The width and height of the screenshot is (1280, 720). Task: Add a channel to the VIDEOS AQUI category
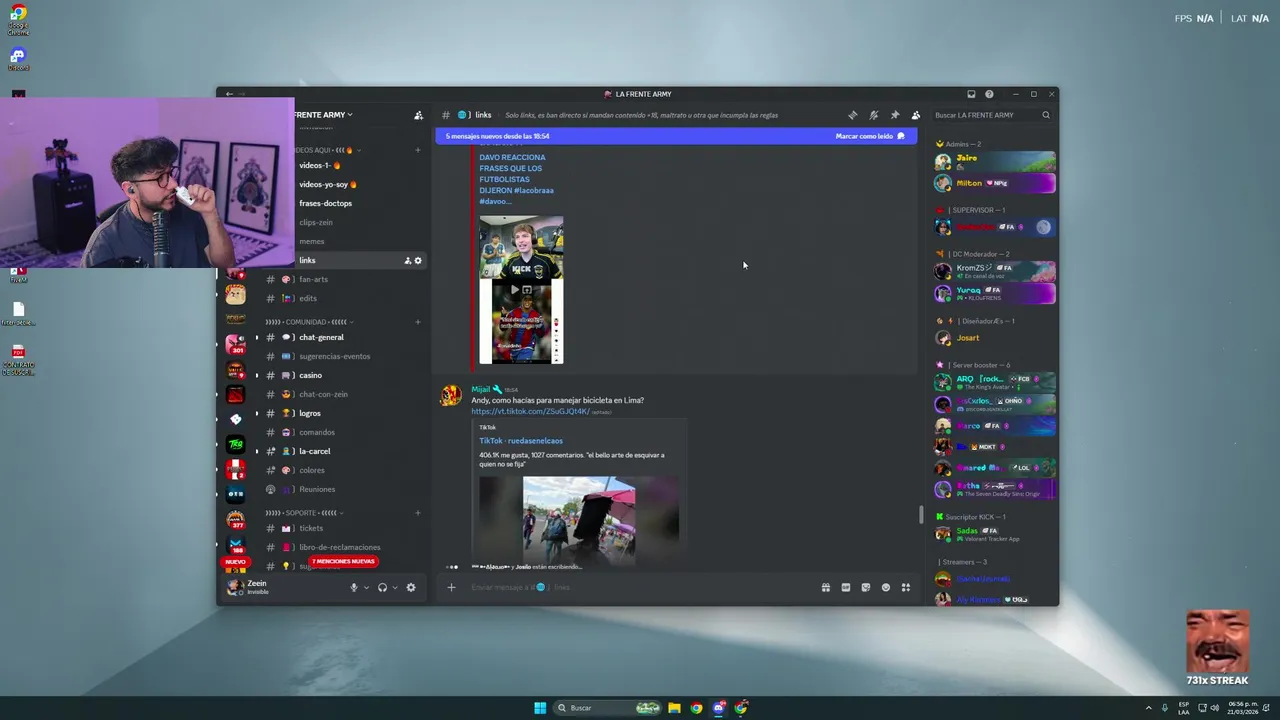[x=418, y=150]
